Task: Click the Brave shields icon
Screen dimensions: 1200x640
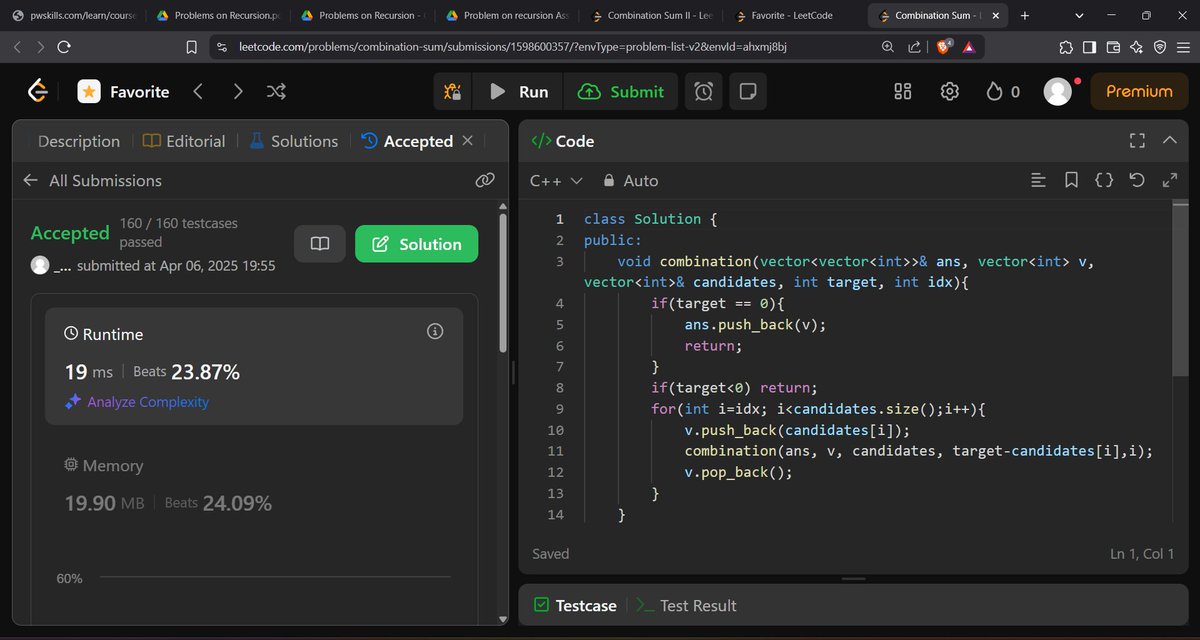Action: 943,47
